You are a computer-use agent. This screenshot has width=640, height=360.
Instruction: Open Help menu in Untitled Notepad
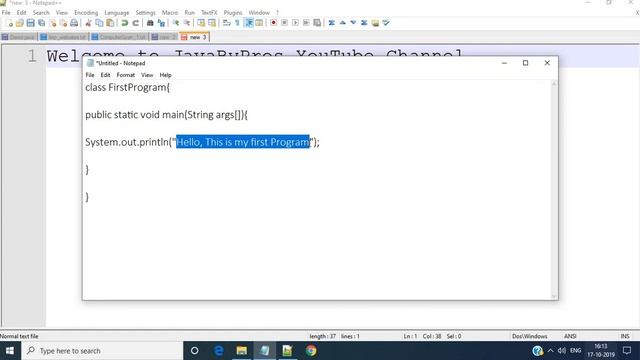165,75
